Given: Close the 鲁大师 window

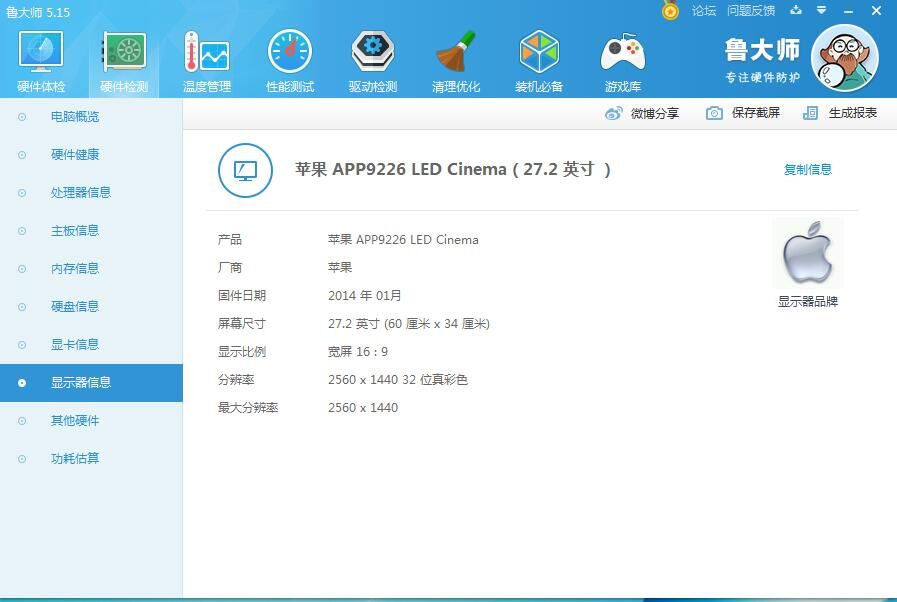Looking at the screenshot, I should pyautogui.click(x=876, y=11).
